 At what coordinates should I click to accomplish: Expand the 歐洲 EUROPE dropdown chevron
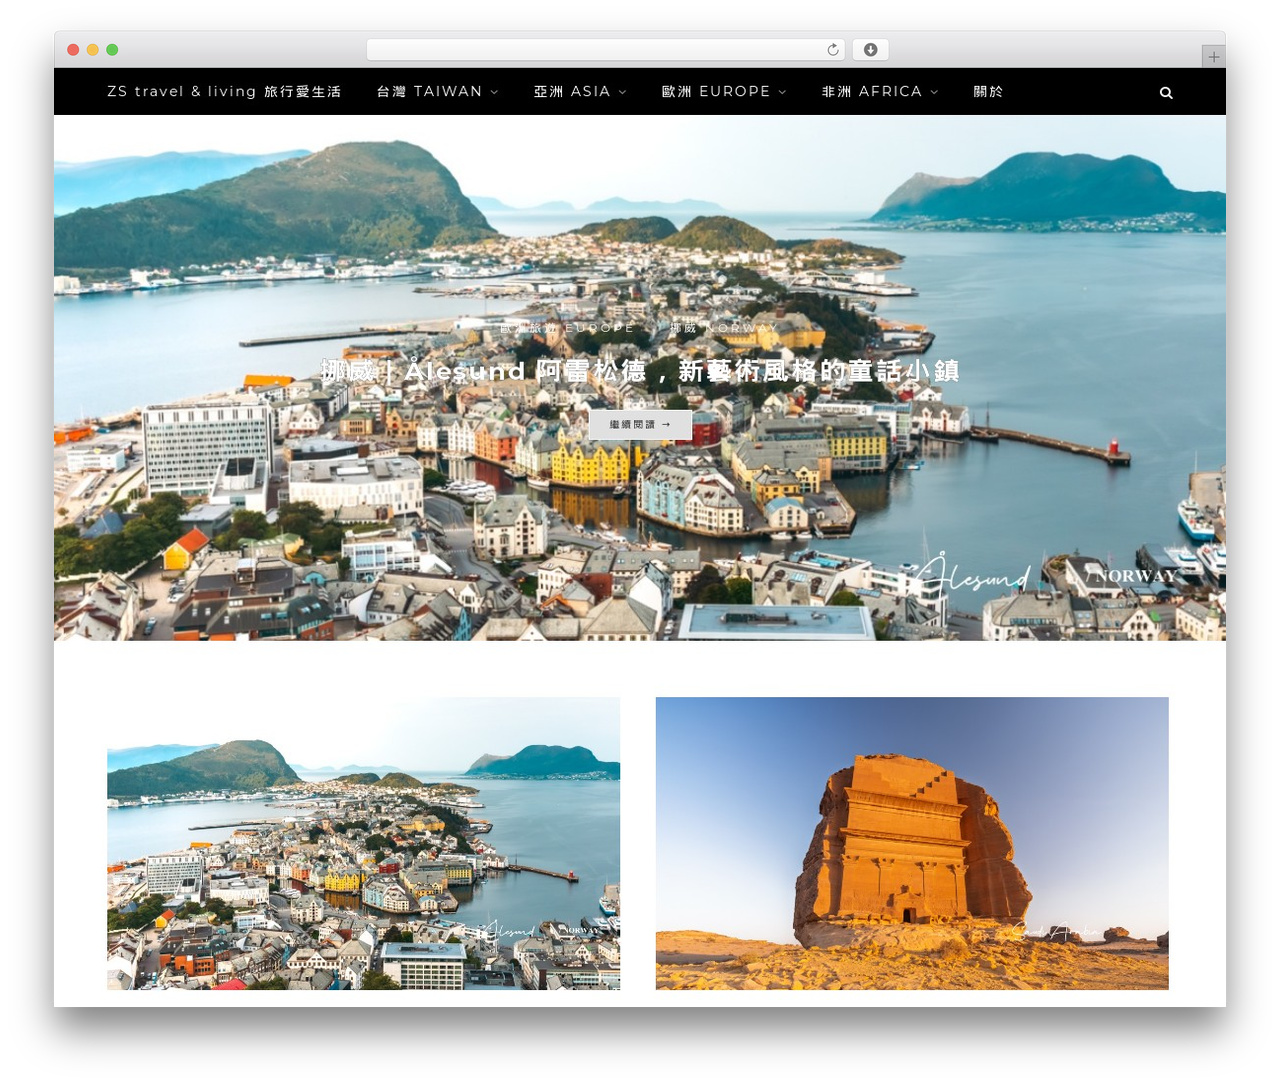click(x=782, y=92)
